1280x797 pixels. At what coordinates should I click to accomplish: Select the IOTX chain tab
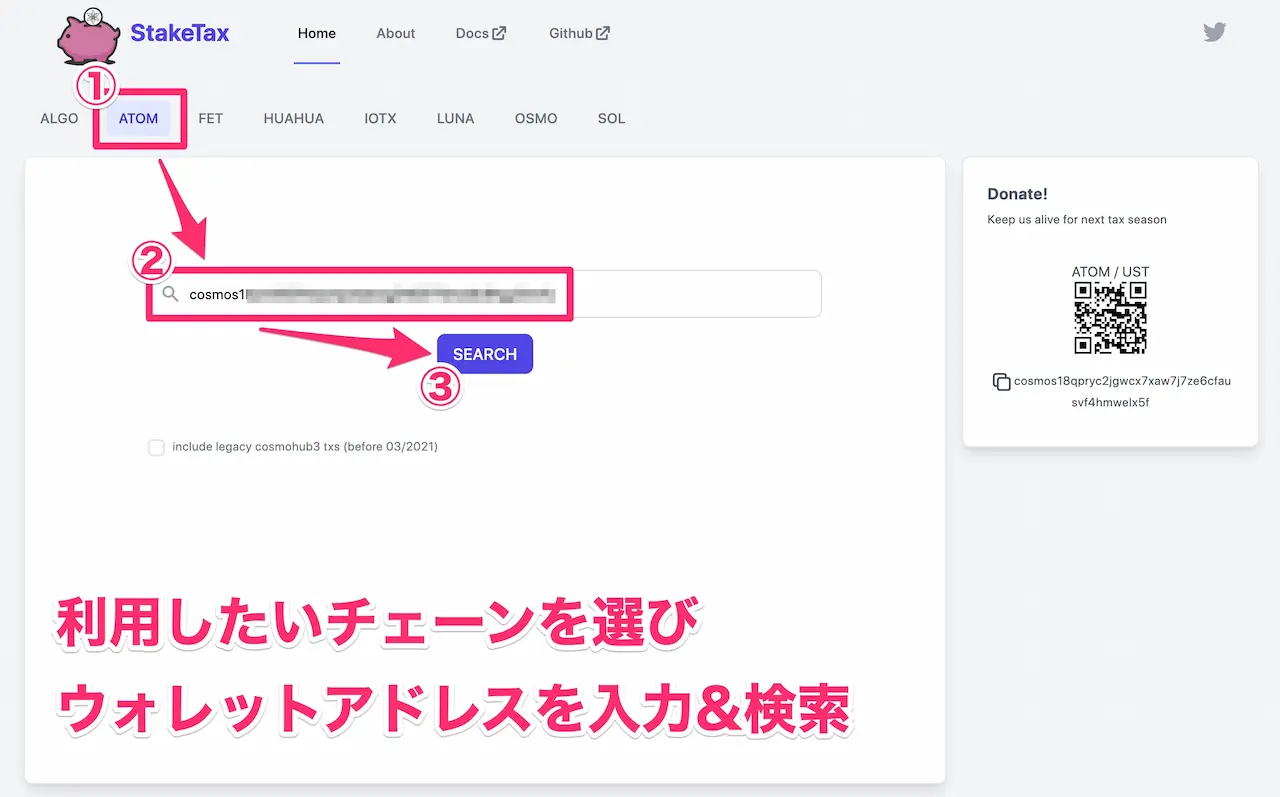point(380,118)
